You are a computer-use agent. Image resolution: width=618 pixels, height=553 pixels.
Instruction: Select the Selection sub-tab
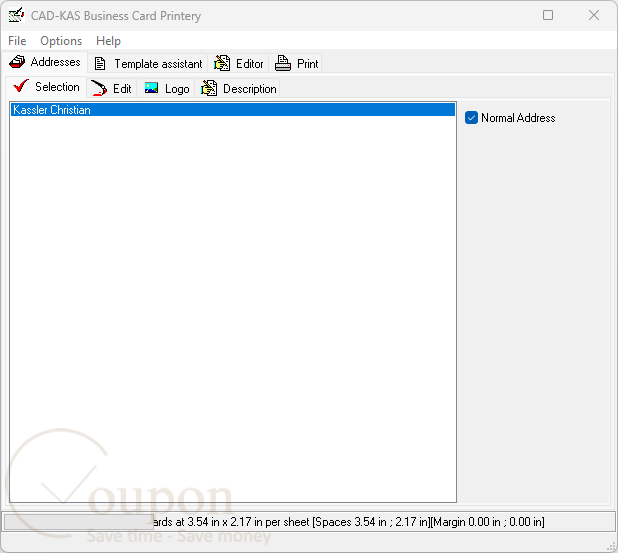point(46,87)
